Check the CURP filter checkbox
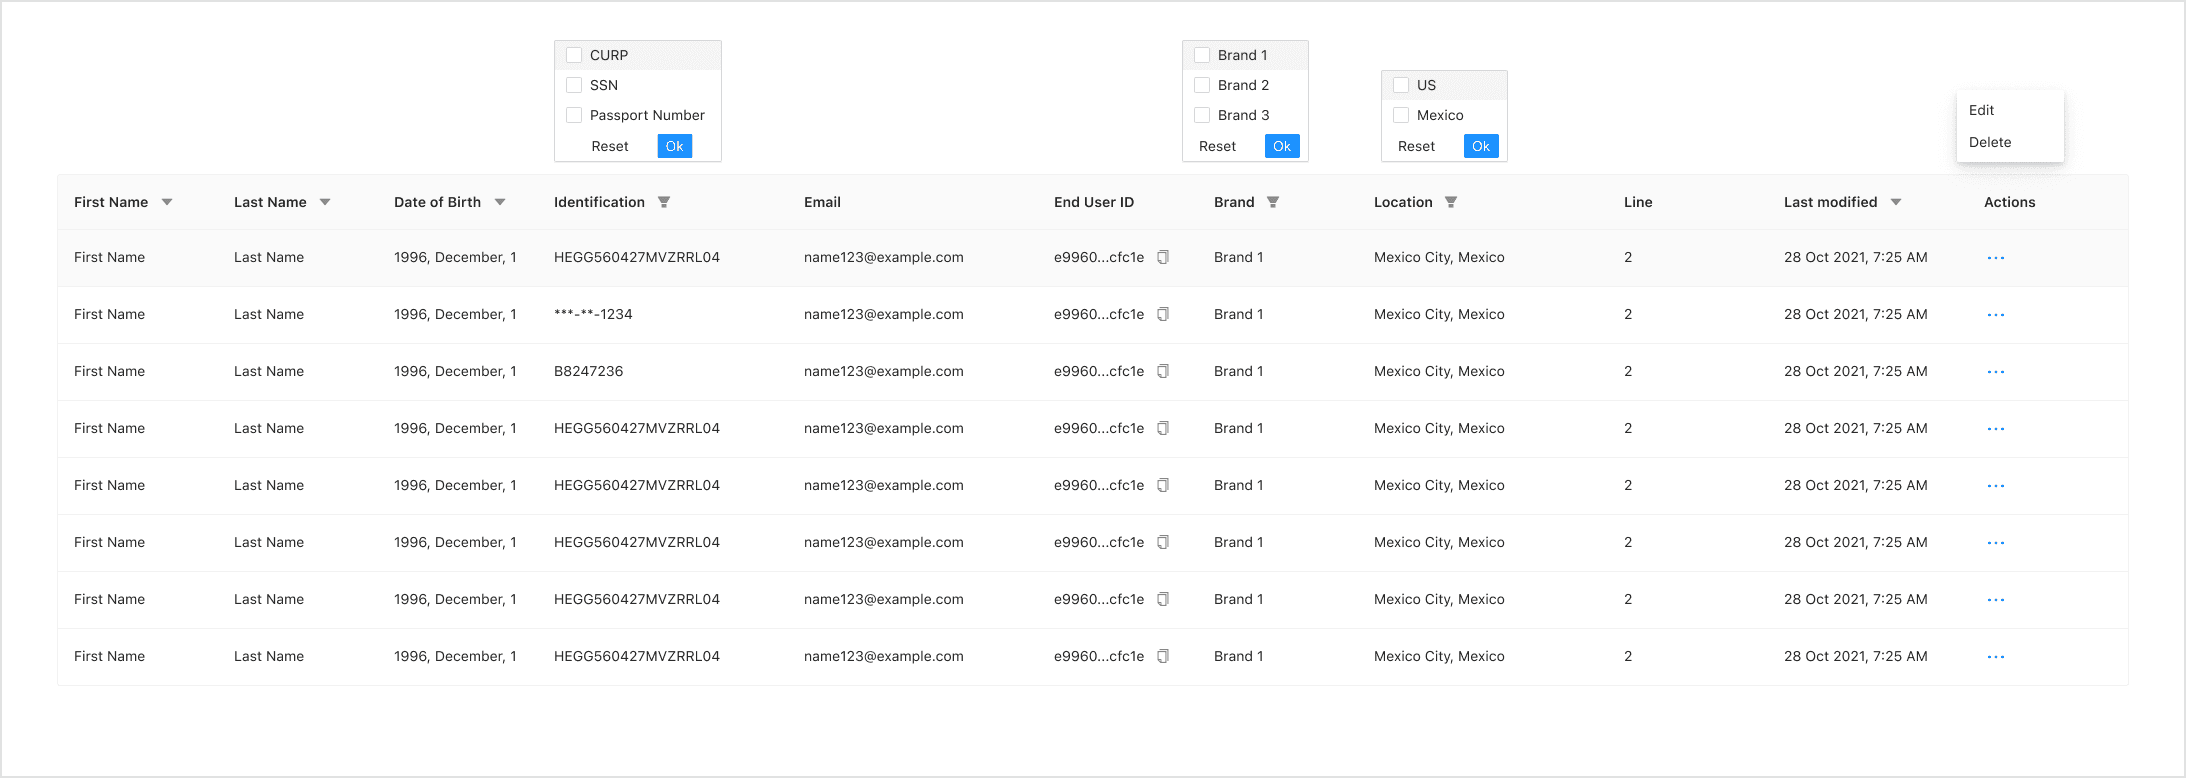The image size is (2186, 778). (574, 55)
